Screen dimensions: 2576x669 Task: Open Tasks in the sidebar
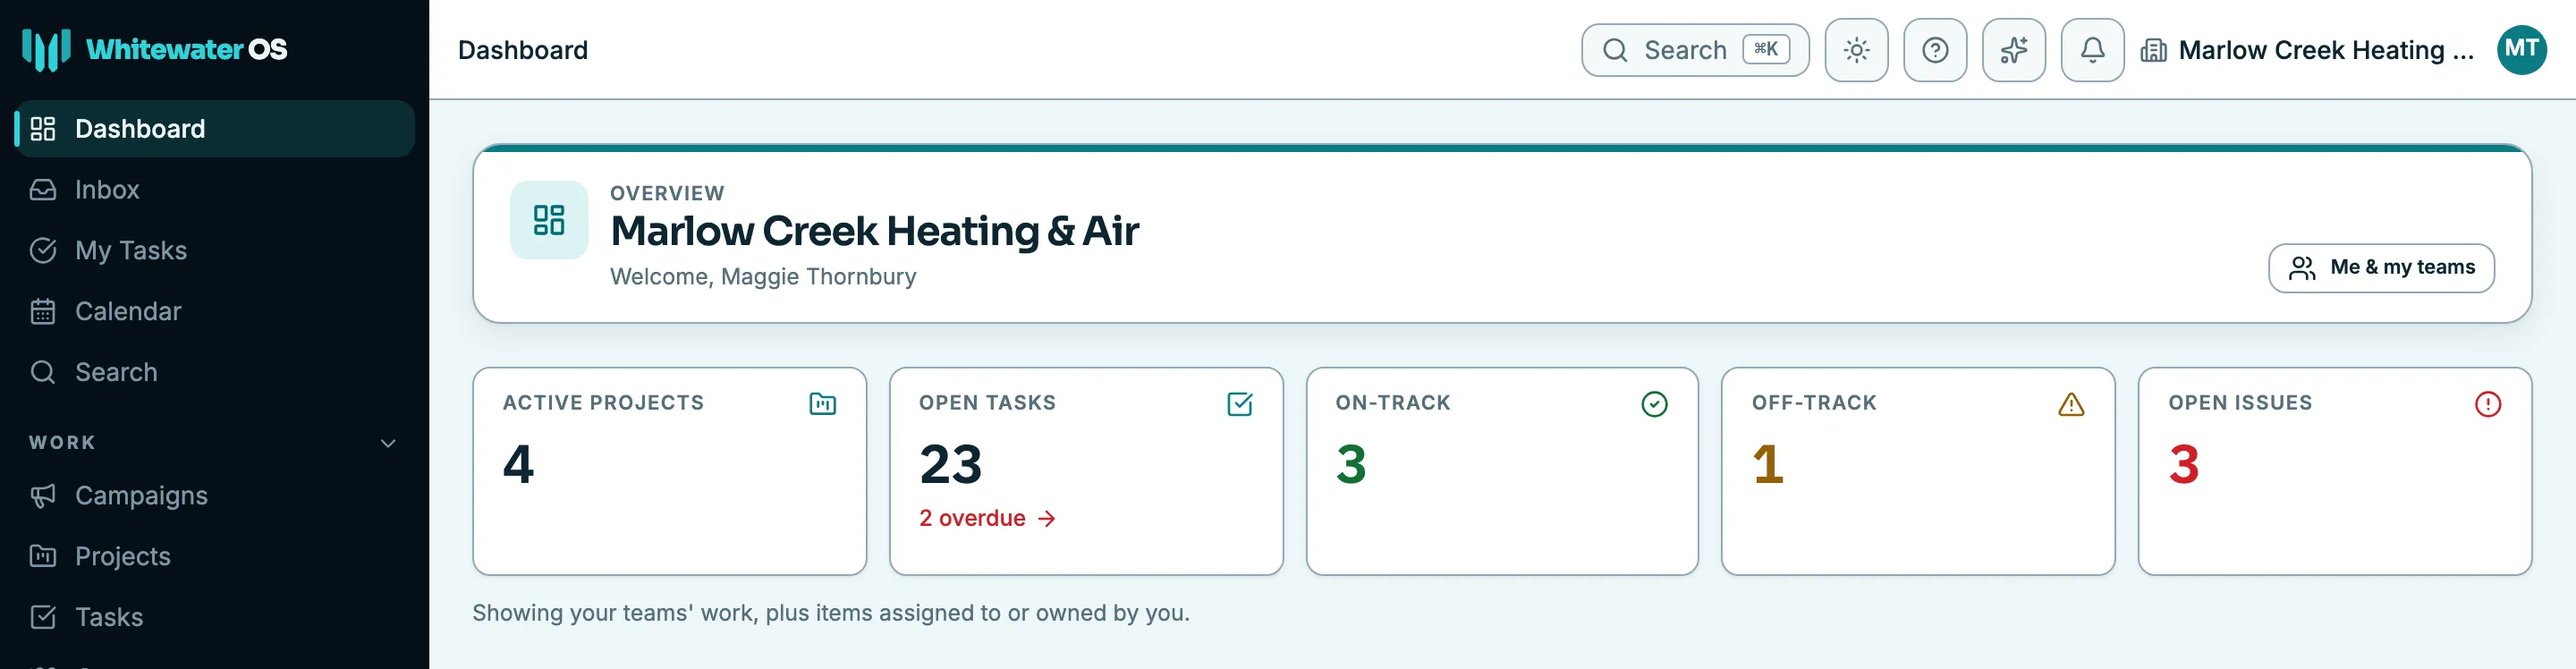(214, 618)
